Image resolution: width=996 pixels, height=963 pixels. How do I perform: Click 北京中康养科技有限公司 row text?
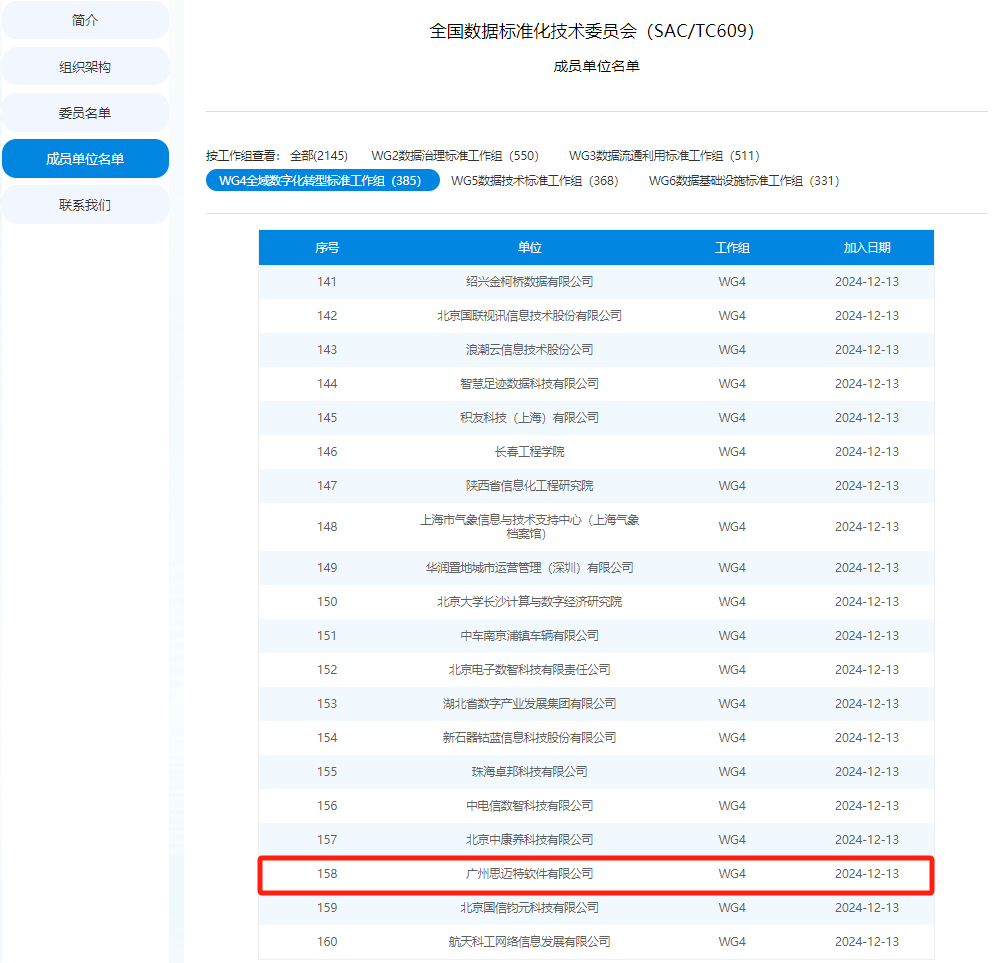tap(530, 839)
